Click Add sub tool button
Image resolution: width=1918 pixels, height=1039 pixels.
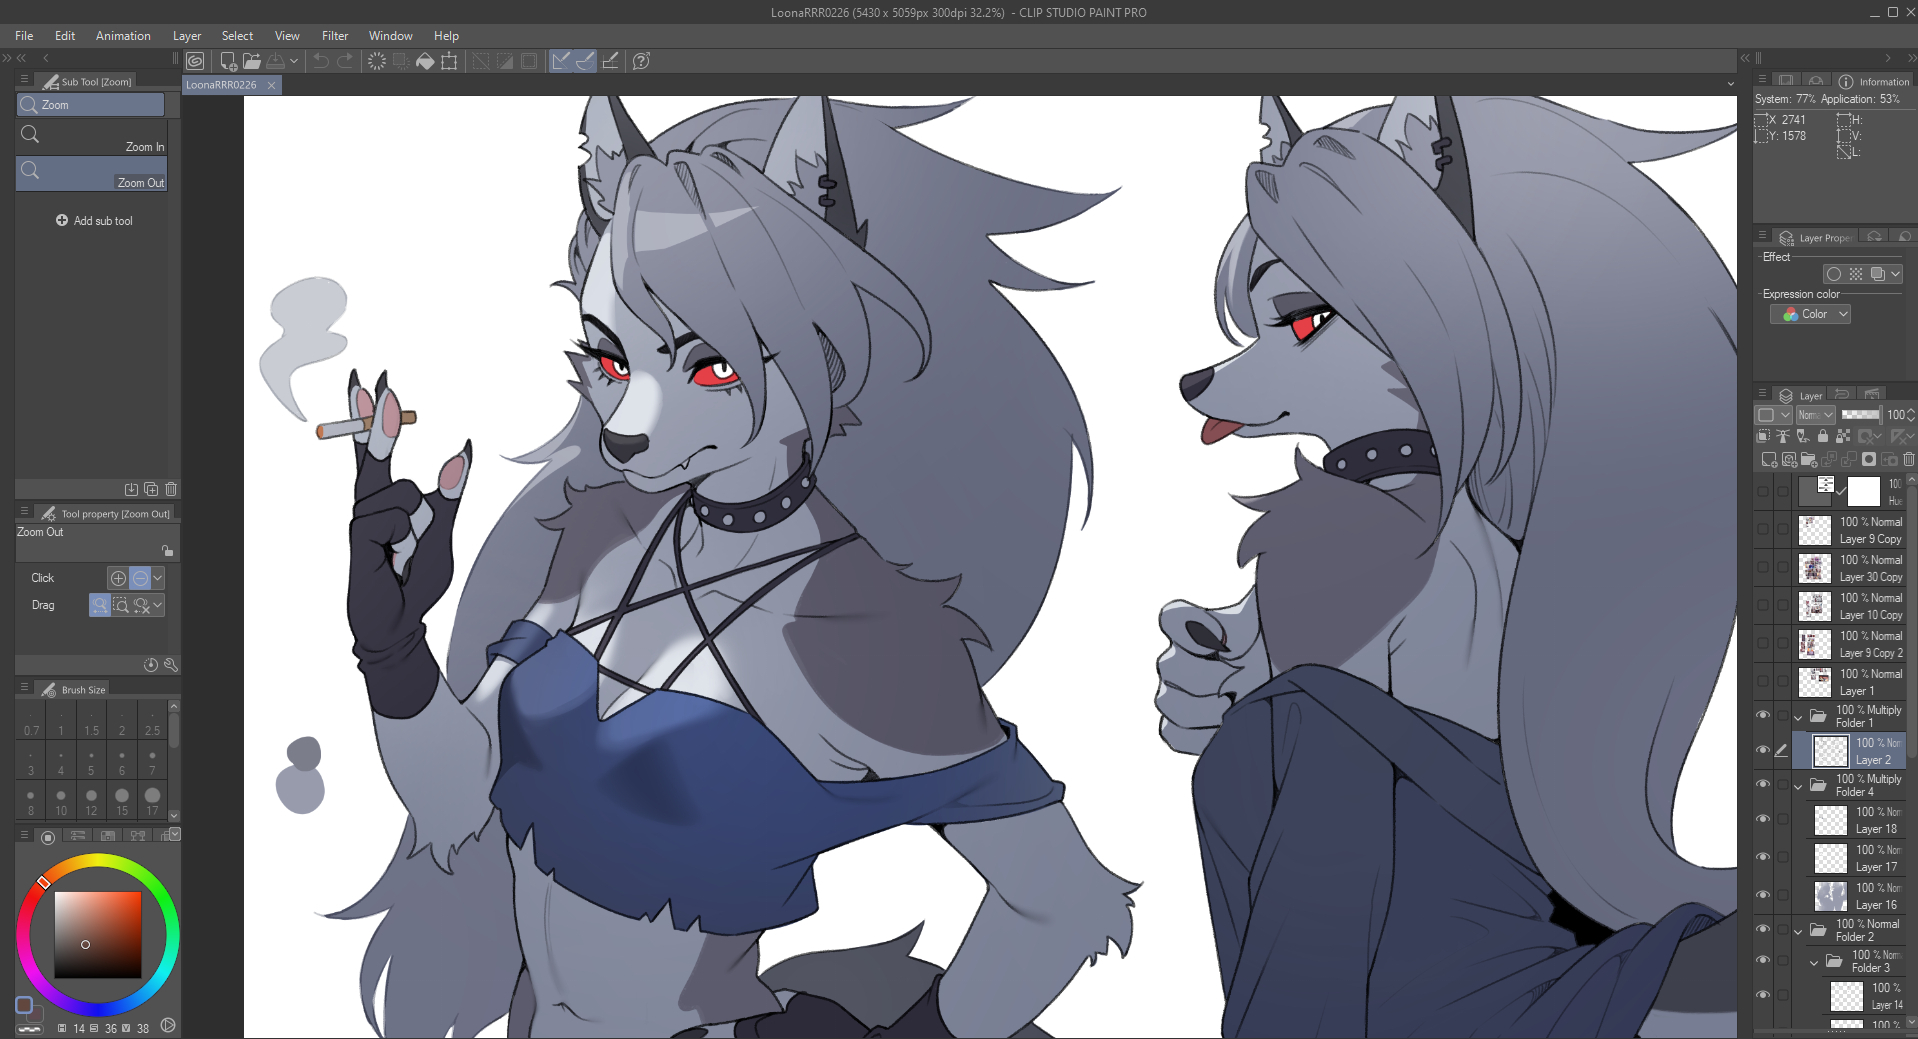click(94, 221)
